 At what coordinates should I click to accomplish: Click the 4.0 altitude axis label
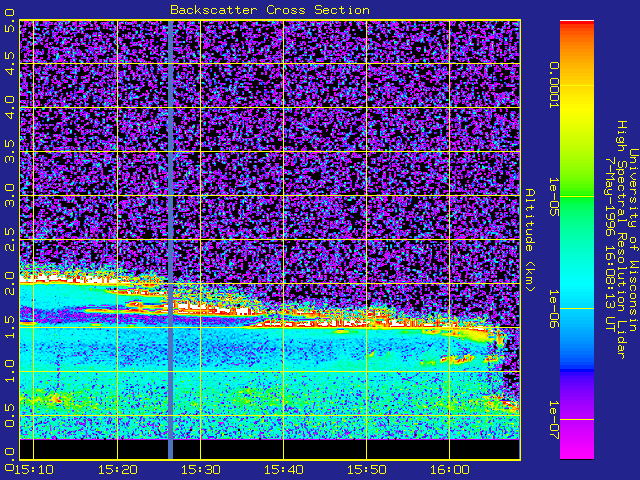(x=9, y=107)
